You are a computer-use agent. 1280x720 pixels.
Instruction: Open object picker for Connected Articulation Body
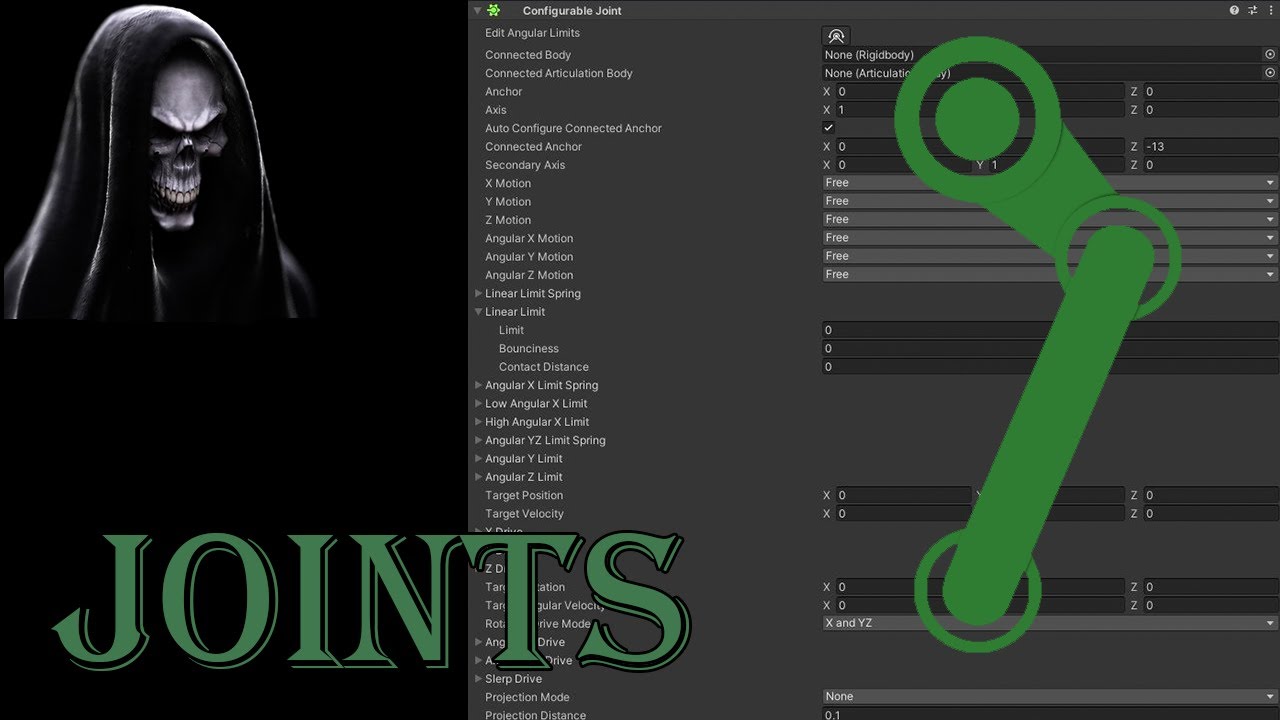(1270, 73)
